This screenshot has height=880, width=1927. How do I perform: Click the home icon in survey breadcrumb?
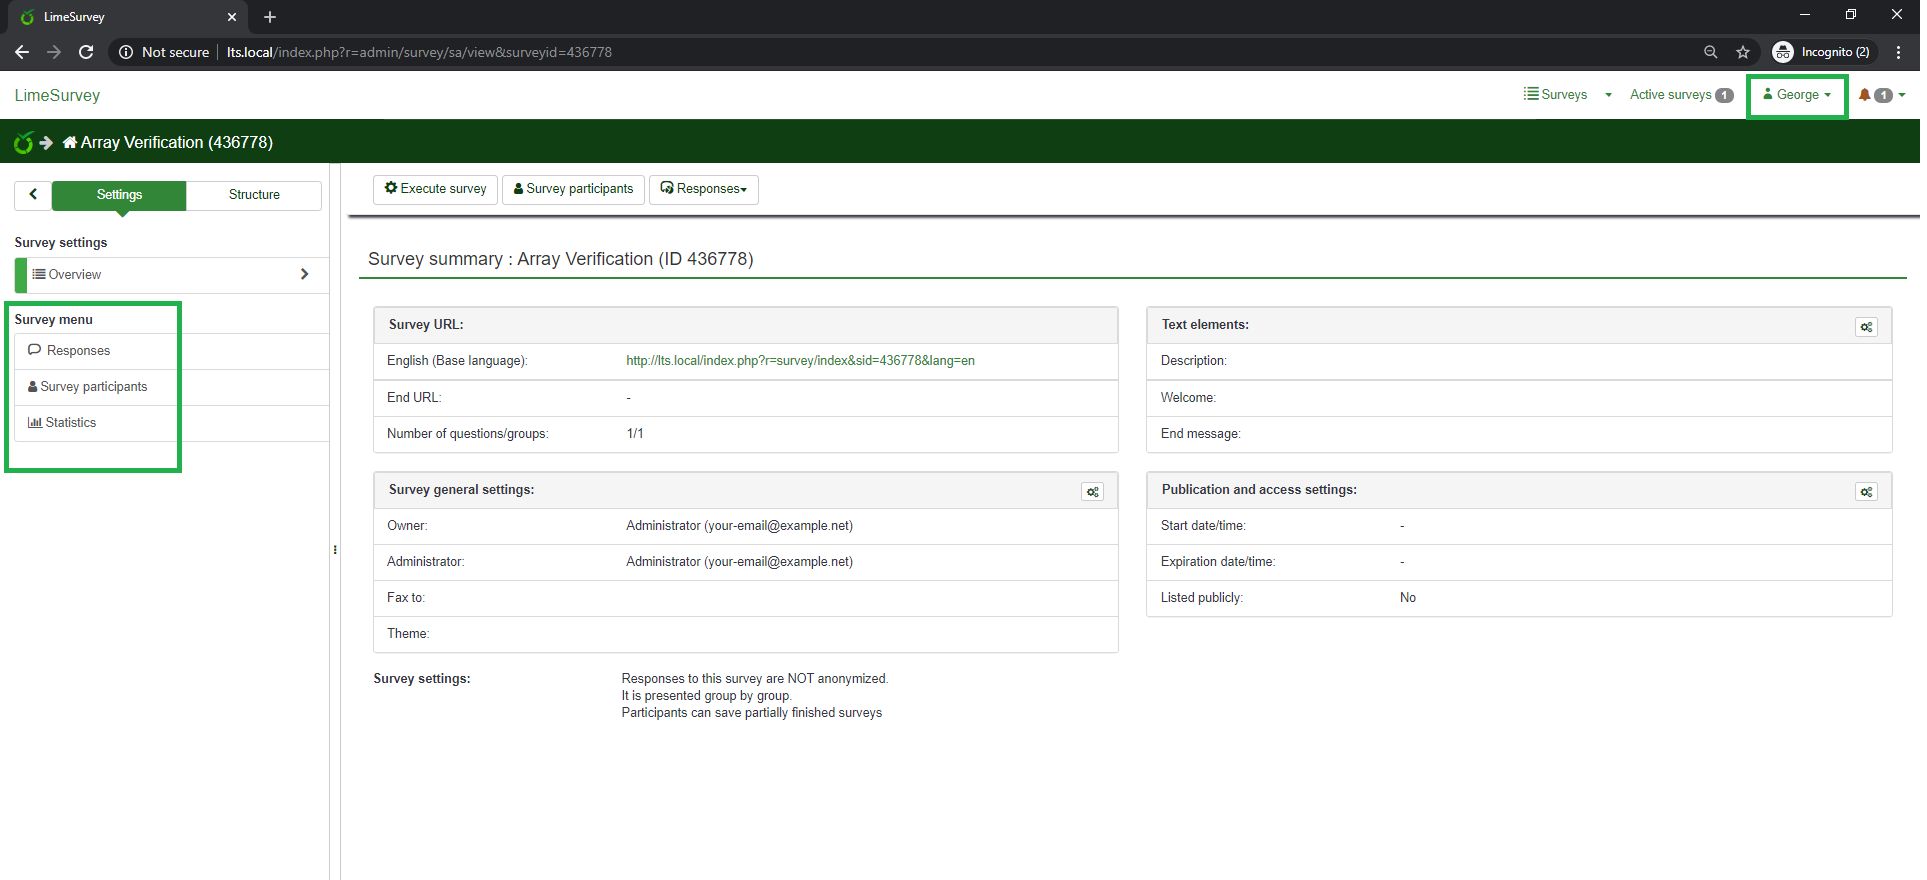coord(69,143)
